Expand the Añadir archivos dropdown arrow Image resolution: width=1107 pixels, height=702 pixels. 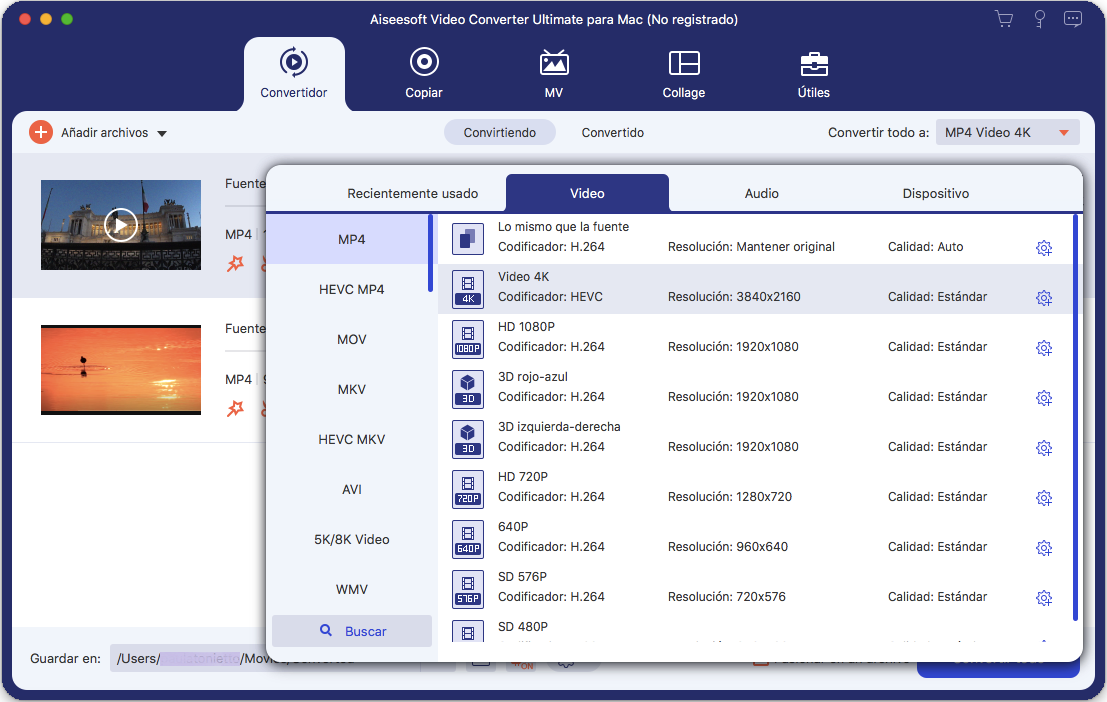tap(162, 133)
